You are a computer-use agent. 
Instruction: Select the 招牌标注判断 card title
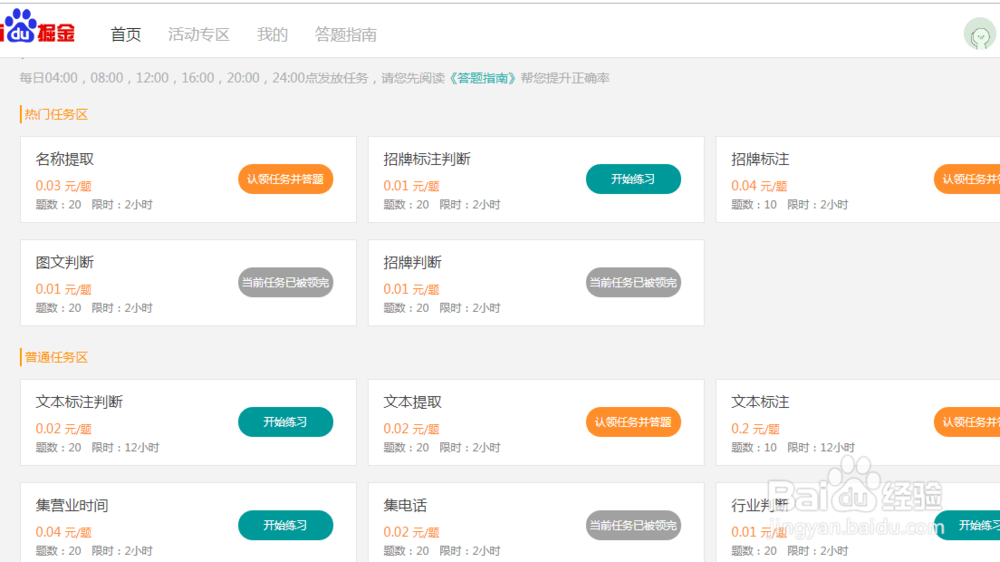click(x=427, y=159)
